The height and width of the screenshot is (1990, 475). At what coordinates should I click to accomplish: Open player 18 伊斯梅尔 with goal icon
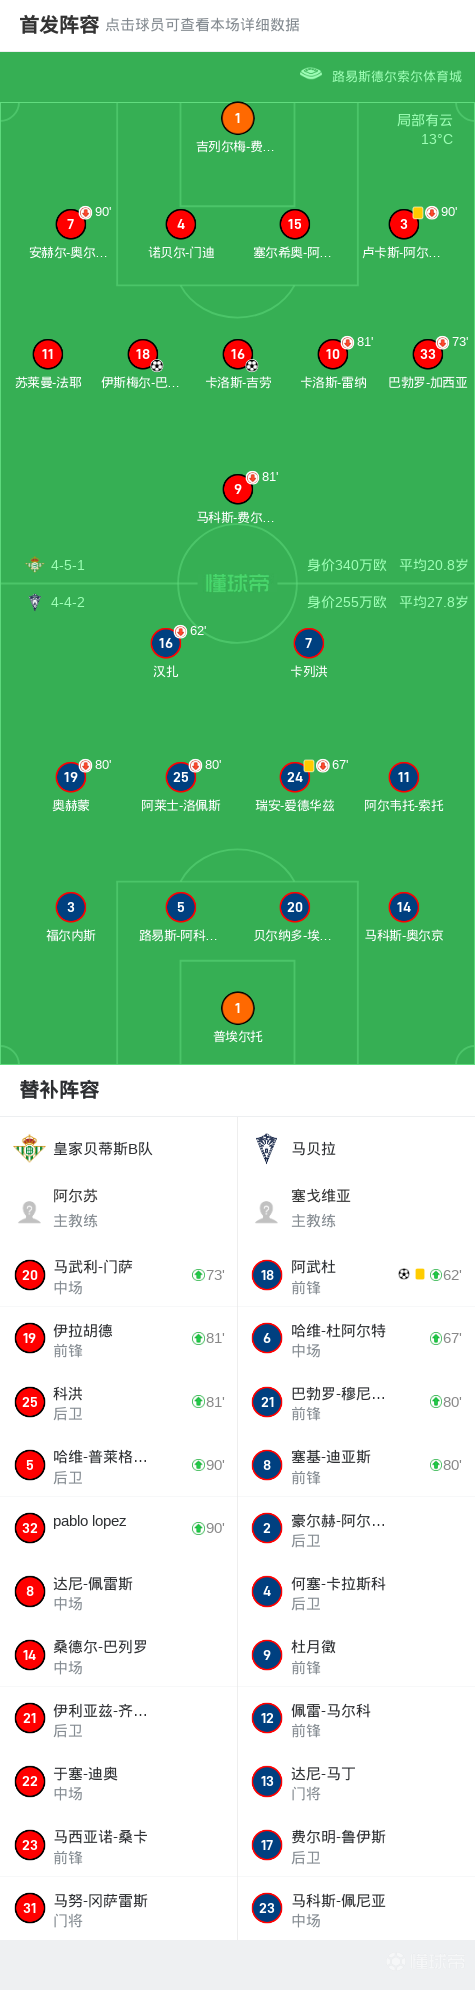pos(143,354)
